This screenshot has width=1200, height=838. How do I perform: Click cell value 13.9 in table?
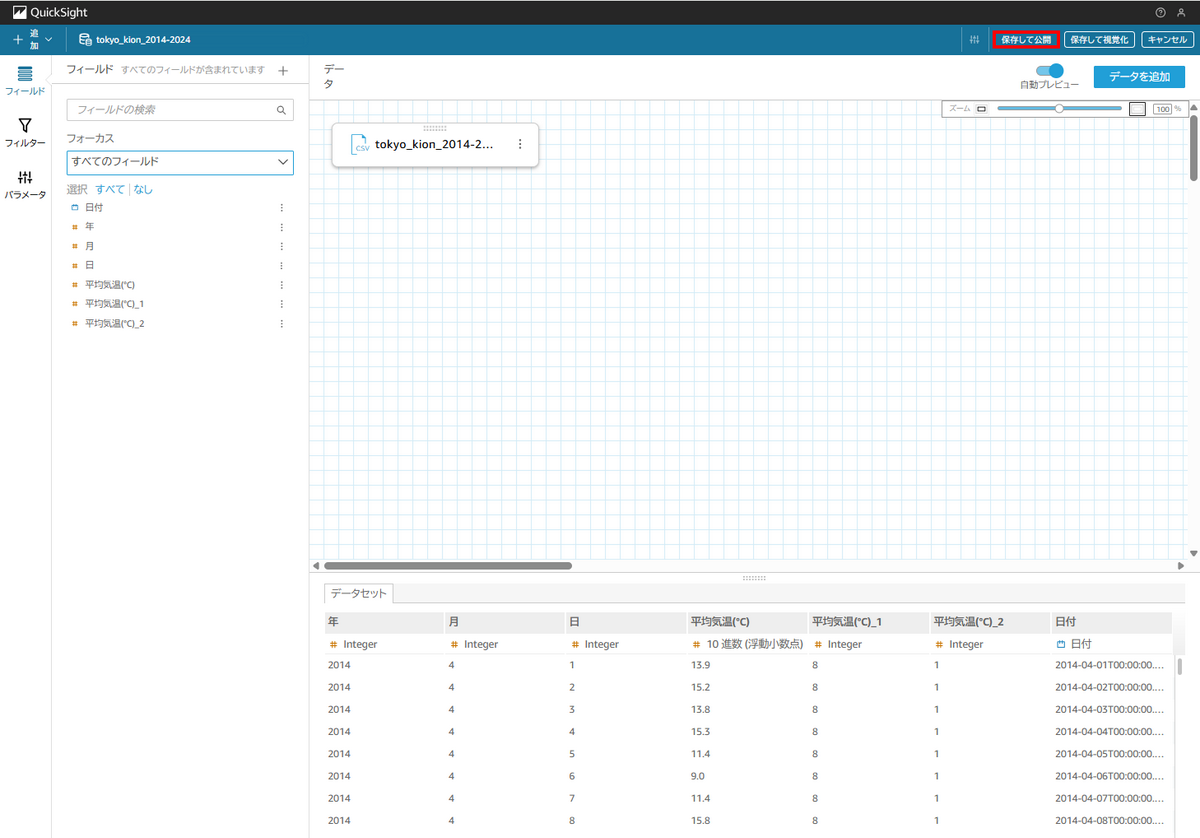click(x=701, y=665)
